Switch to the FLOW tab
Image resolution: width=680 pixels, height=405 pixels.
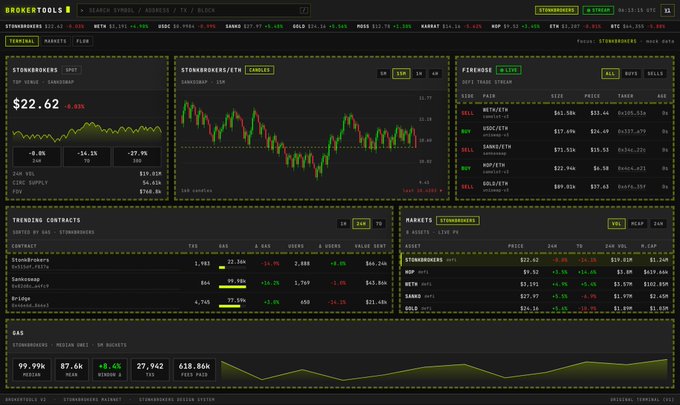[x=82, y=41]
